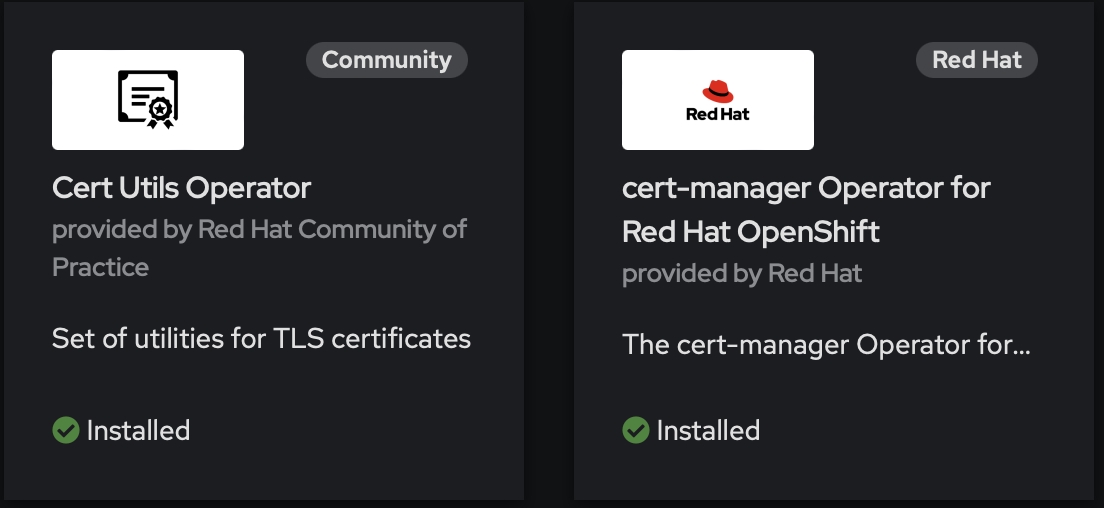1104x508 pixels.
Task: Click truncated 'The cert-manager Operator for…' description
Action: pyautogui.click(x=825, y=345)
